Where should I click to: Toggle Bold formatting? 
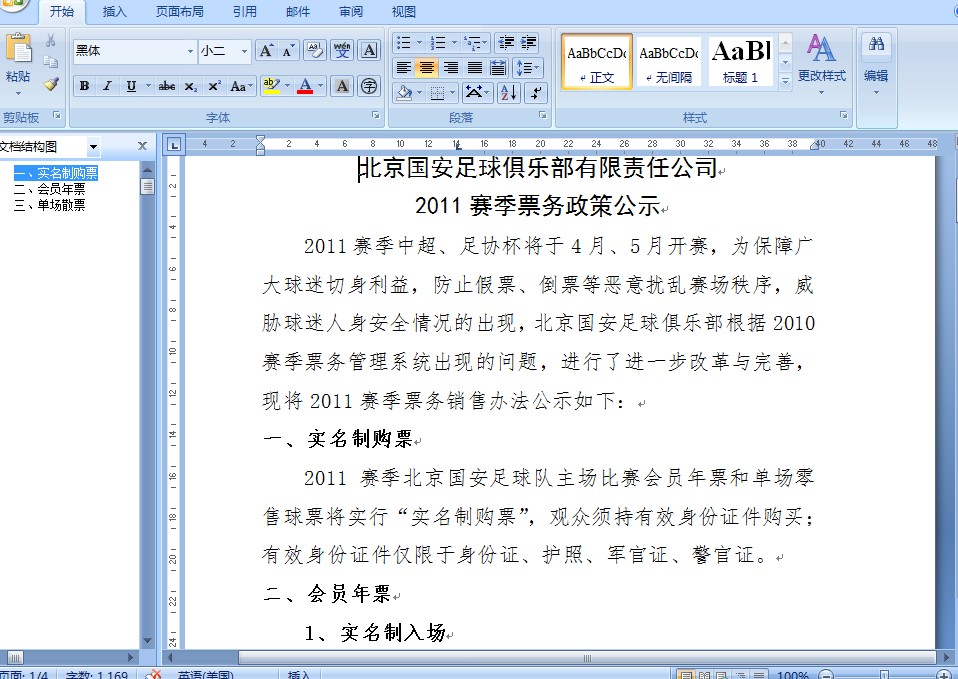coord(84,86)
